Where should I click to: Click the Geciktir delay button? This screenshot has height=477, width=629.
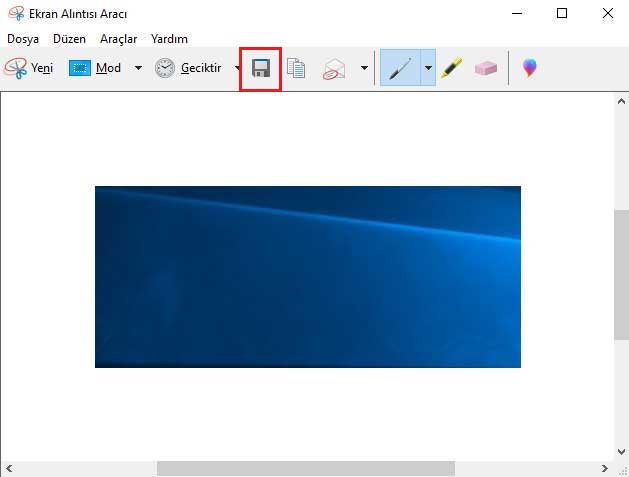tap(188, 68)
